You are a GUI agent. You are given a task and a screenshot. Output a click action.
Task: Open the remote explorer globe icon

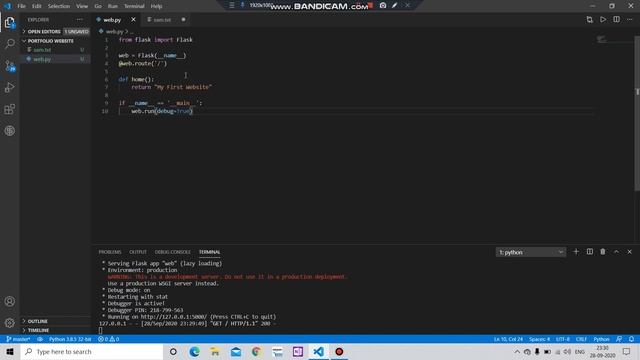(9, 131)
